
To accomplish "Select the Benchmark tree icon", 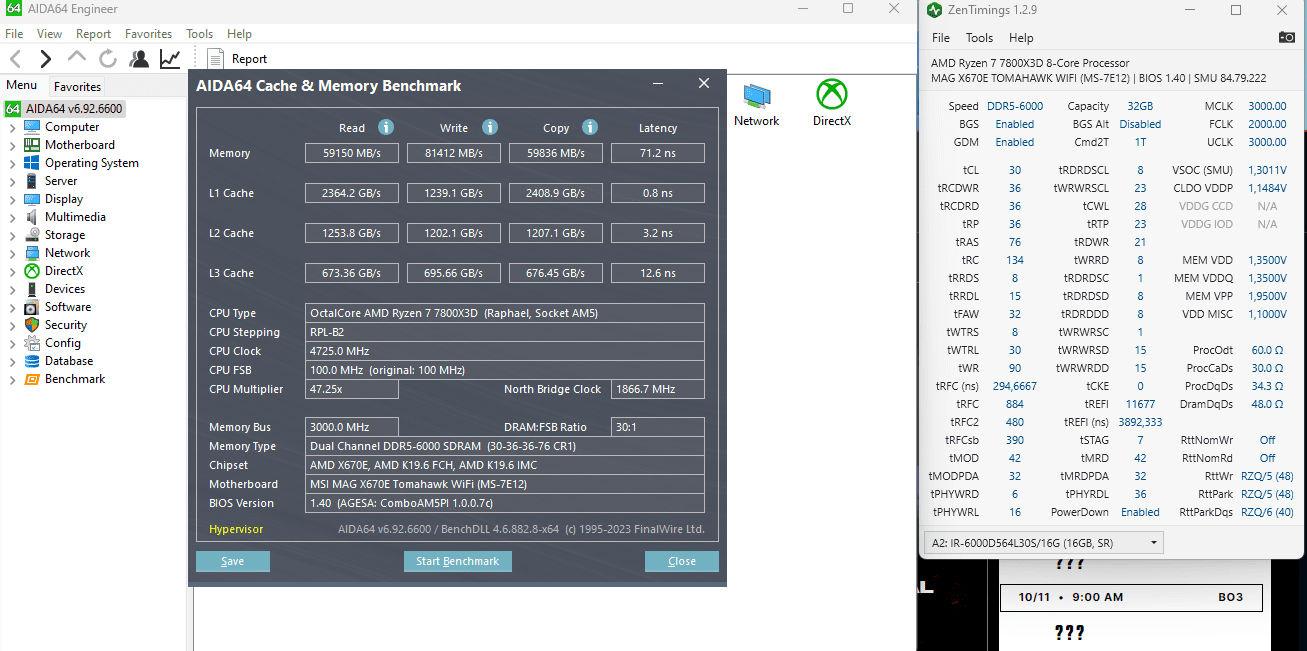I will click(x=31, y=379).
